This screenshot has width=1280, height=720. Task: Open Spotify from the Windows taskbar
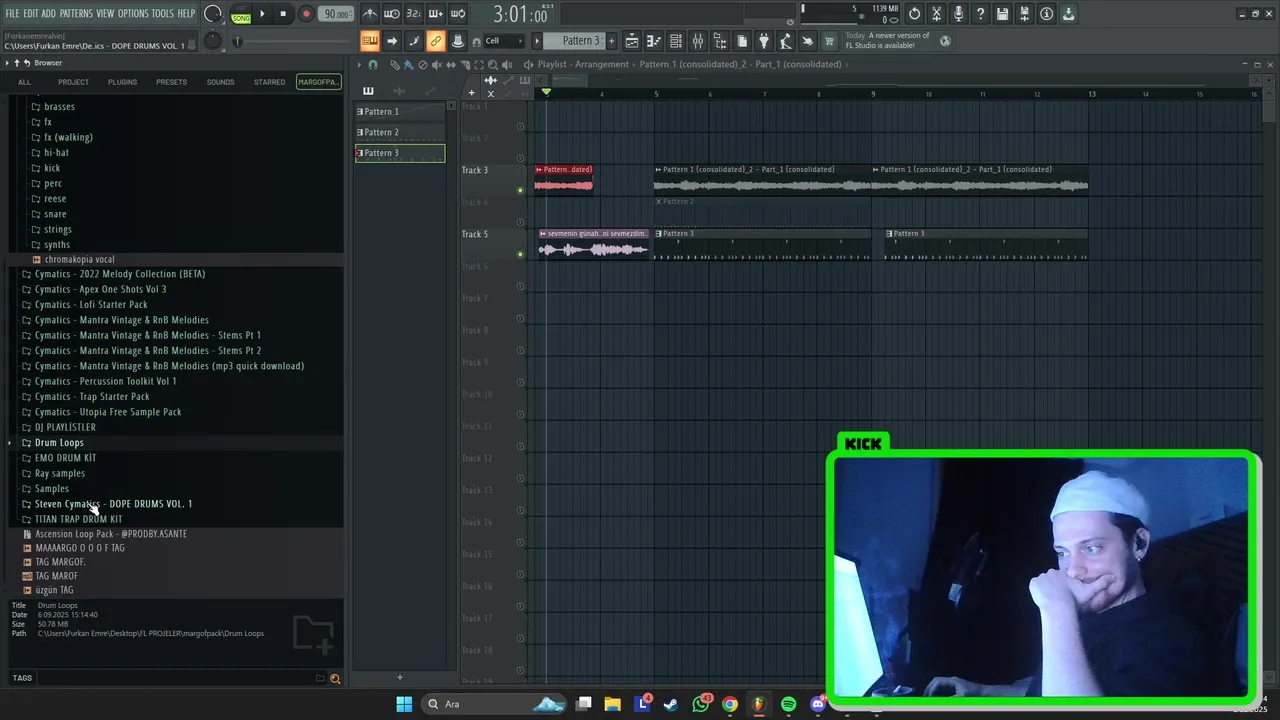click(788, 704)
